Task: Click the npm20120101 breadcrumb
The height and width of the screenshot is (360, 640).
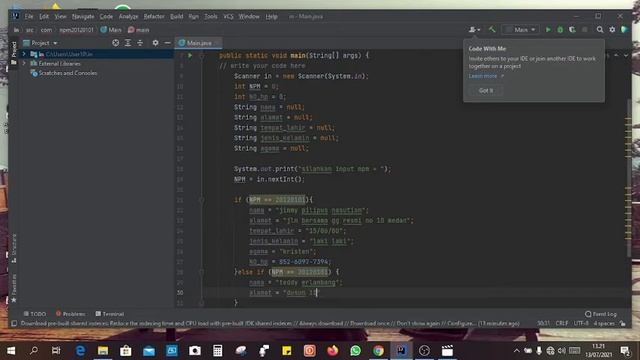Action: click(76, 30)
